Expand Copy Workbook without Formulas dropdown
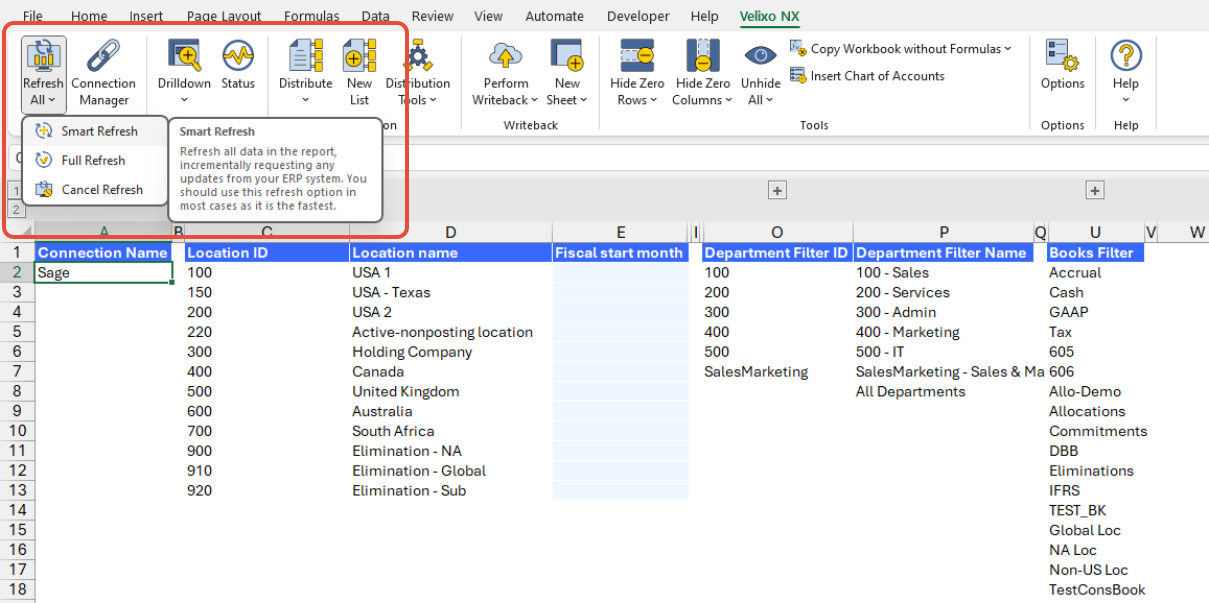1209x603 pixels. tap(1008, 49)
